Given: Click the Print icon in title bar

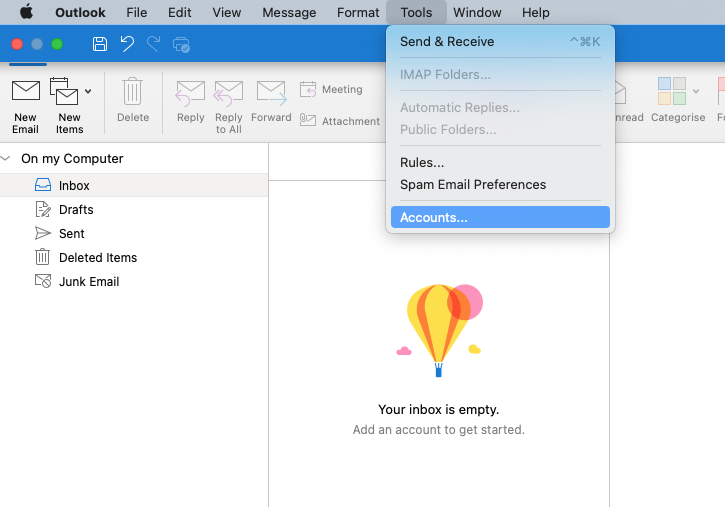Looking at the screenshot, I should 181,45.
